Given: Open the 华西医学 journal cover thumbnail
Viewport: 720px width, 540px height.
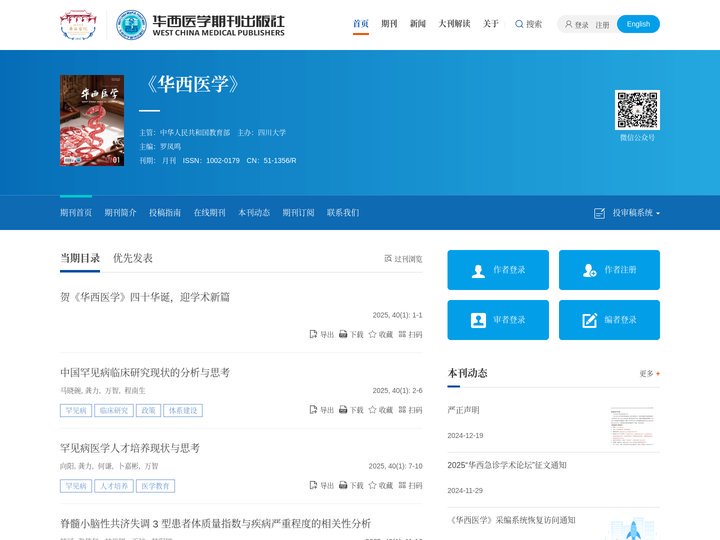Looking at the screenshot, I should click(x=92, y=120).
